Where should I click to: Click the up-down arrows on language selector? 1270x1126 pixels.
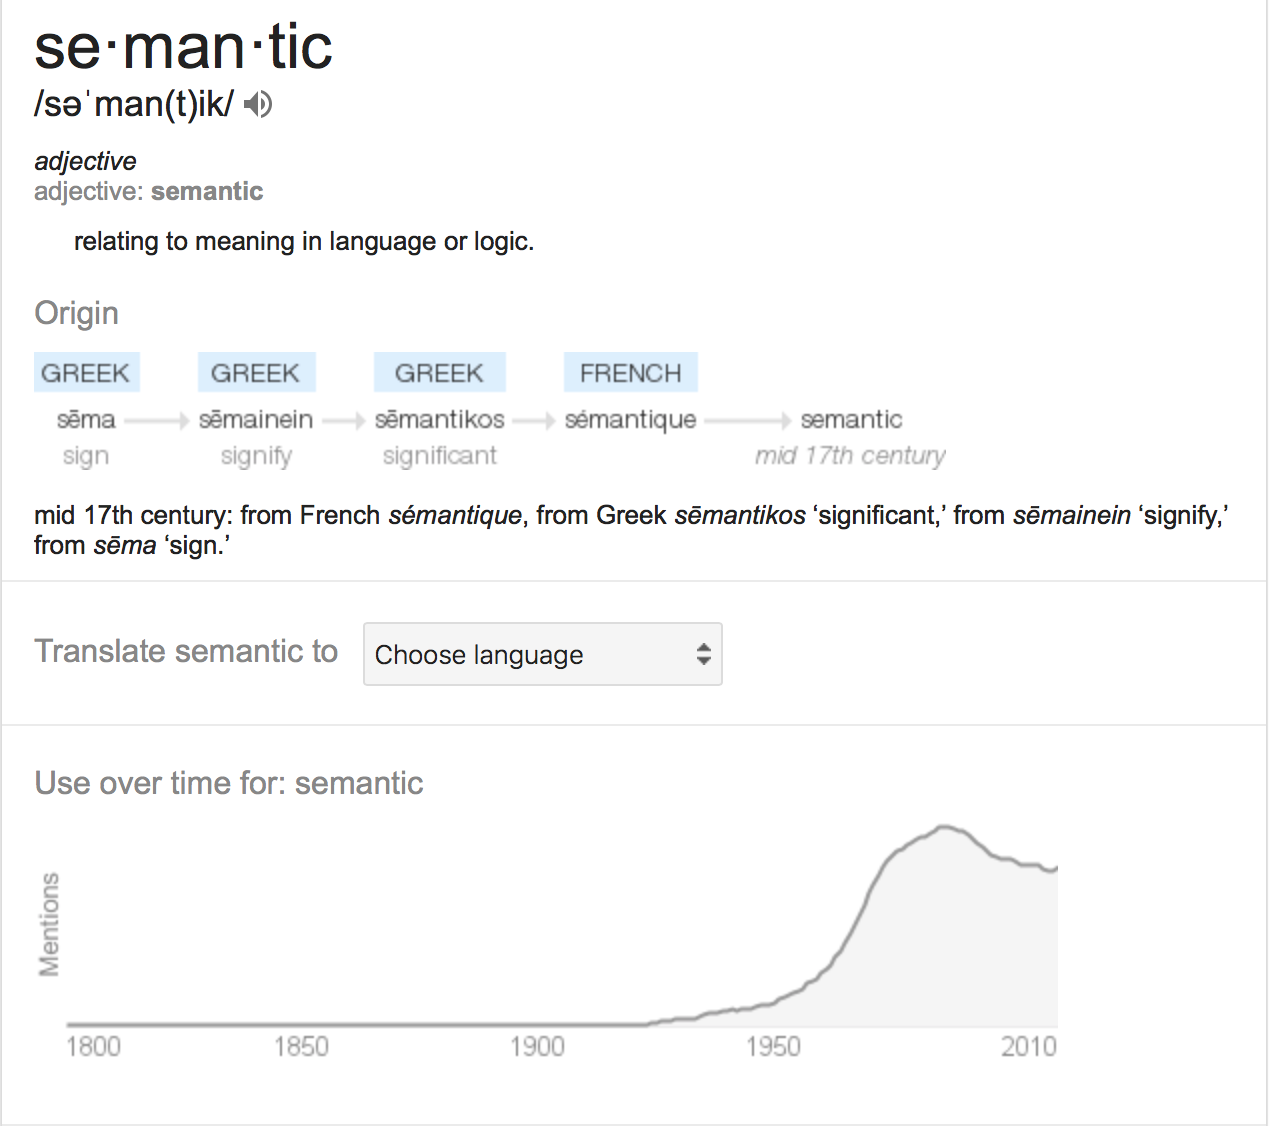tap(704, 654)
